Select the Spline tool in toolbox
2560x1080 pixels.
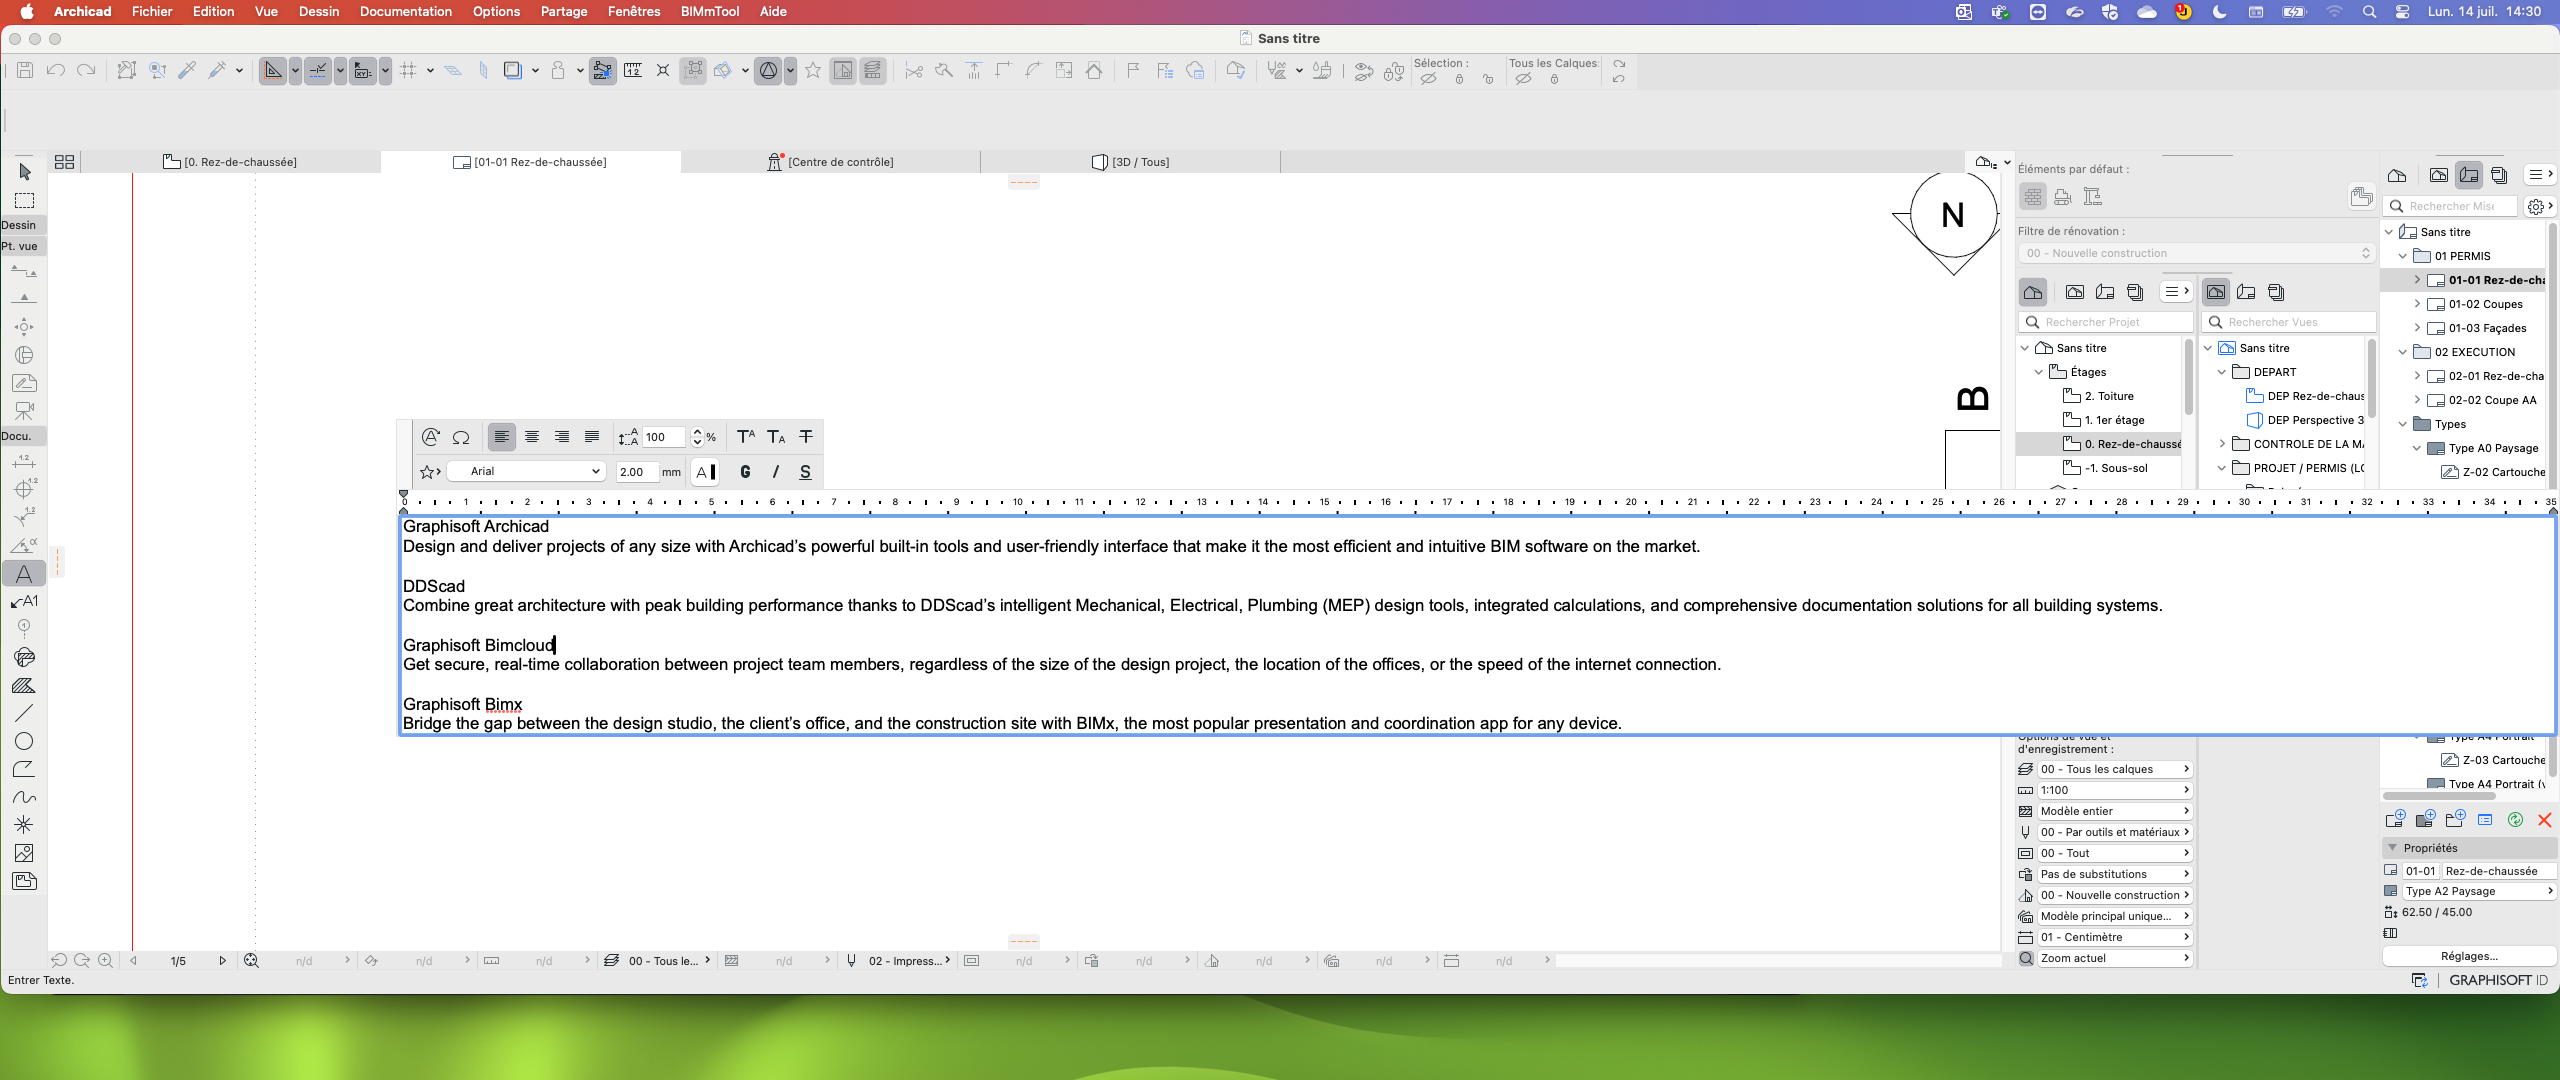pos(24,797)
